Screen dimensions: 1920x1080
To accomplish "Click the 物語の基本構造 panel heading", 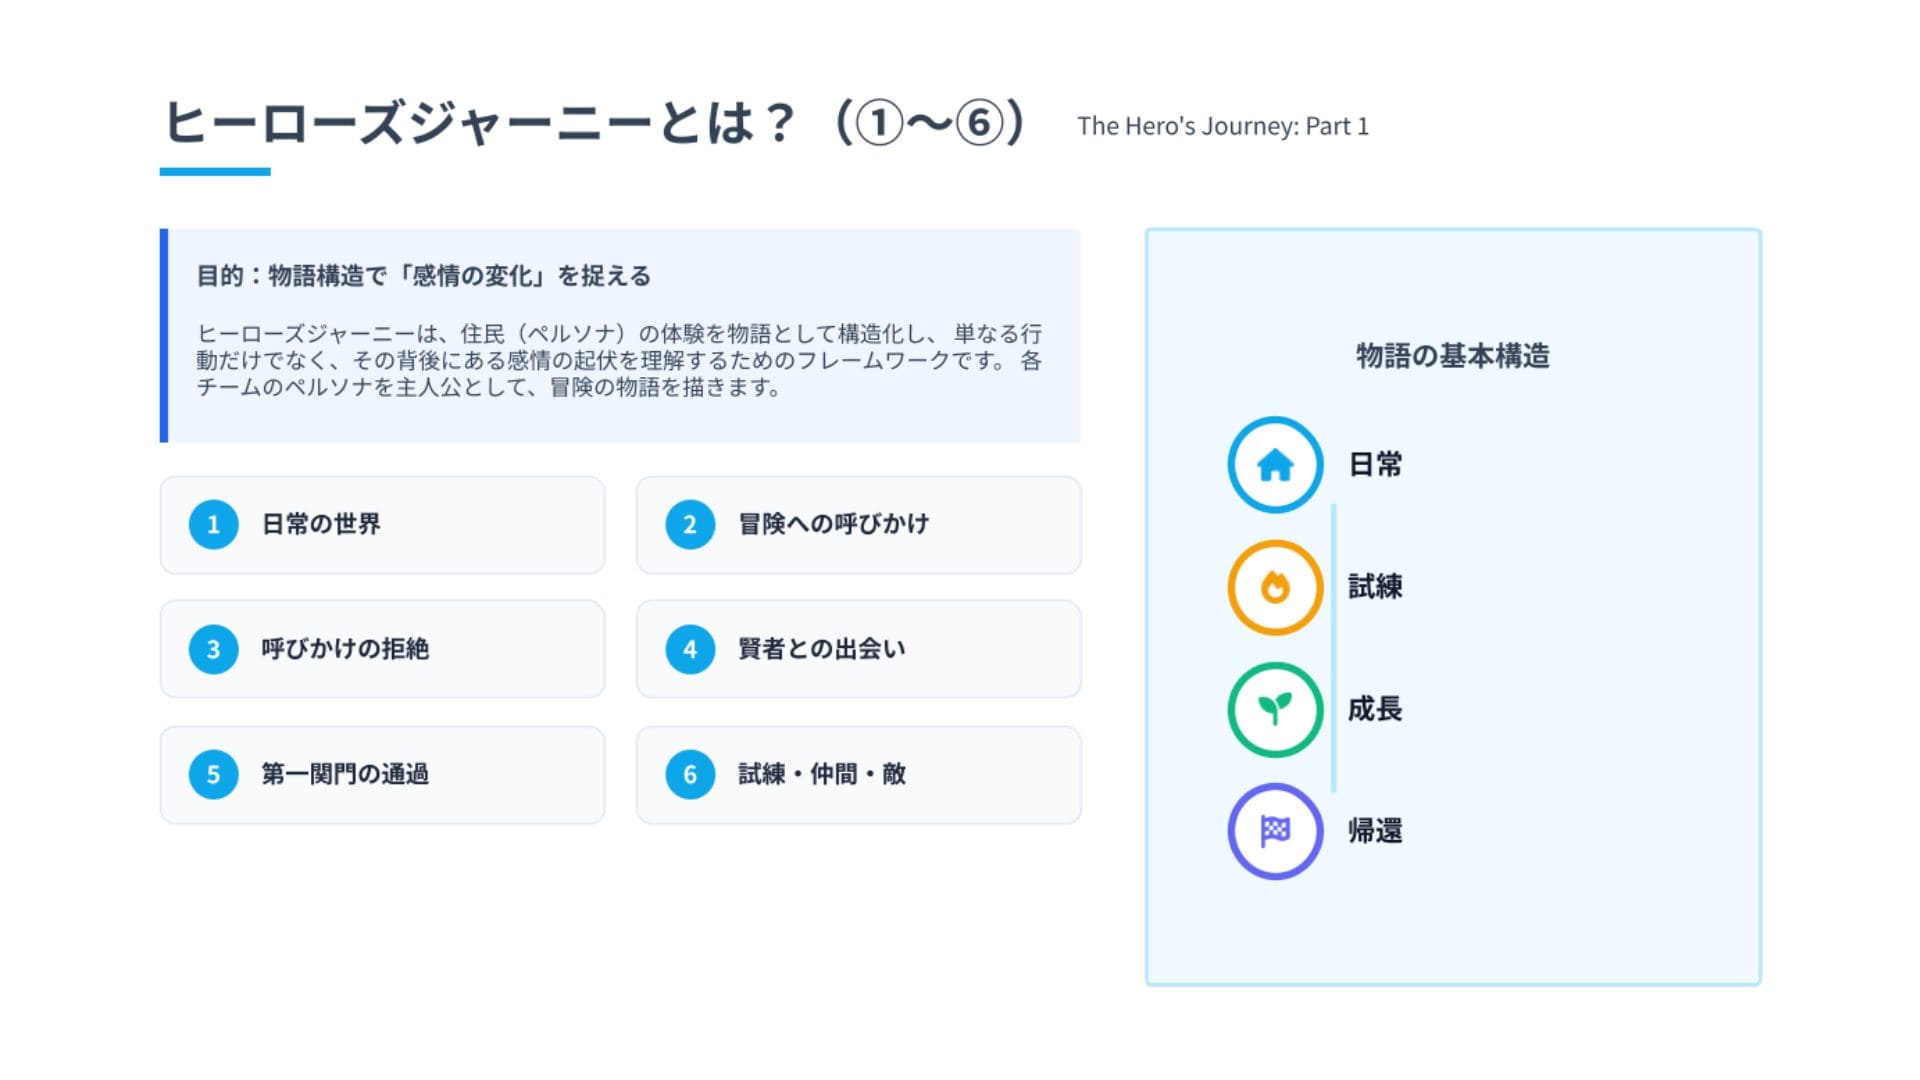I will 1452,356.
